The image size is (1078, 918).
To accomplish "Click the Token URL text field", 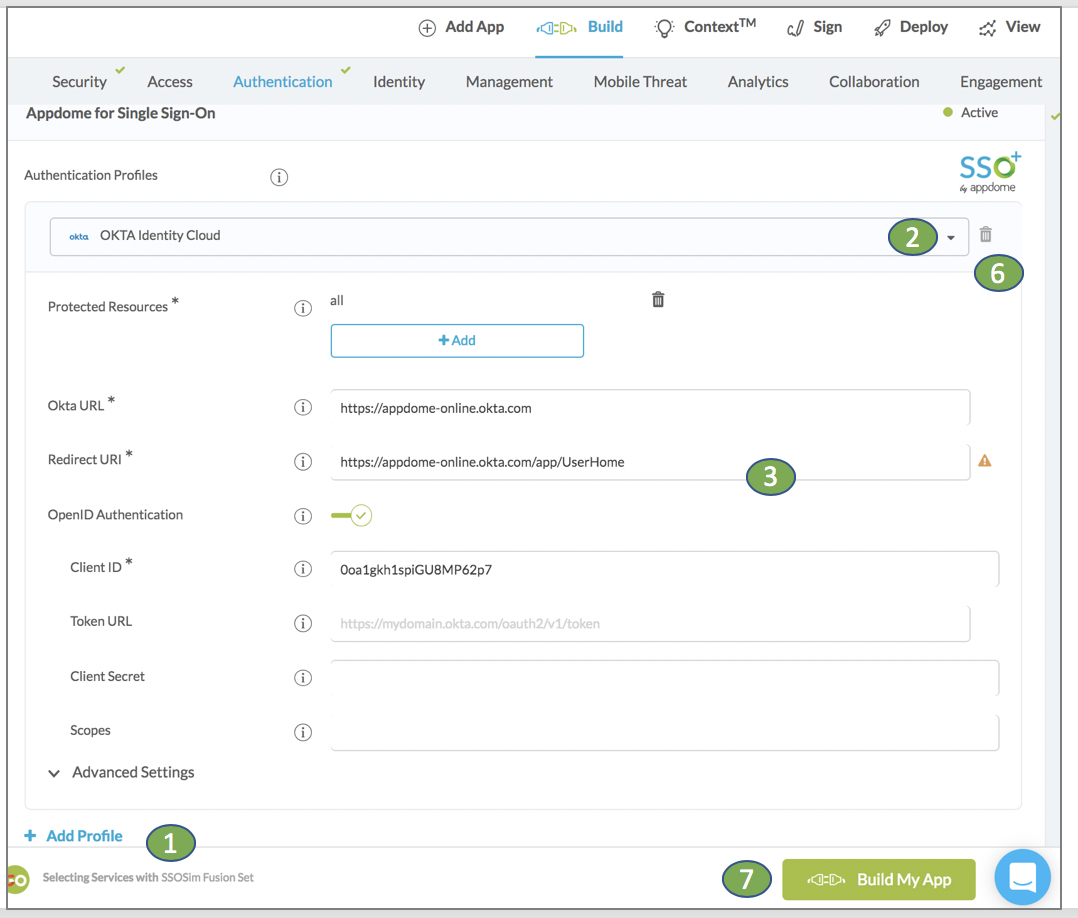I will click(650, 623).
